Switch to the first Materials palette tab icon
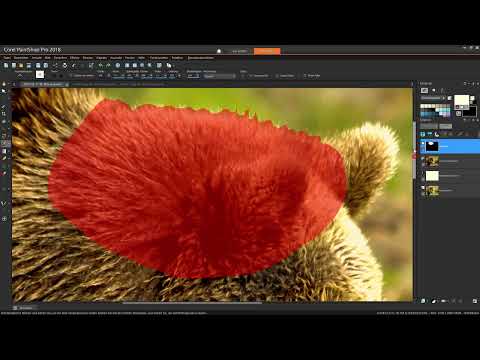This screenshot has height=360, width=480. [424, 90]
